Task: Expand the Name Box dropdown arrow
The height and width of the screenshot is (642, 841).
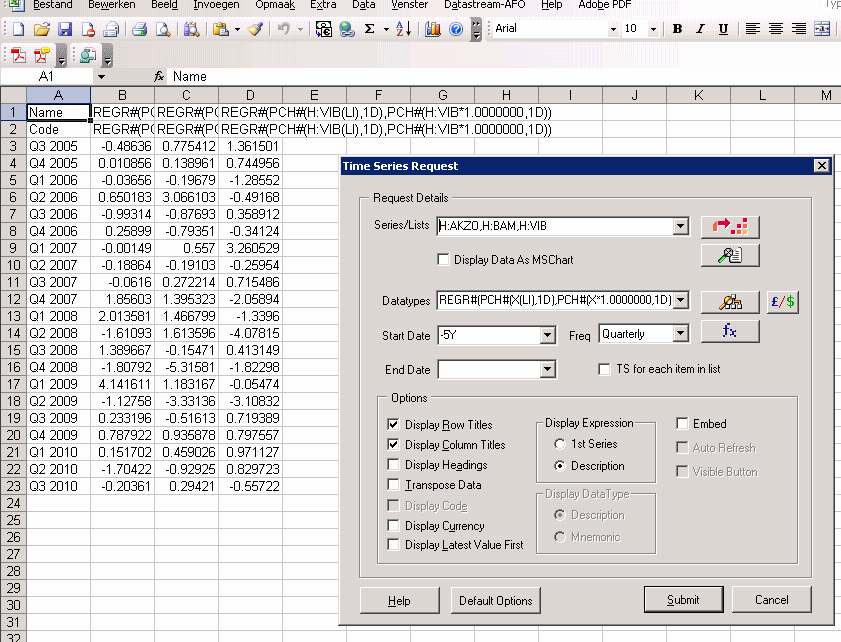Action: pyautogui.click(x=101, y=77)
